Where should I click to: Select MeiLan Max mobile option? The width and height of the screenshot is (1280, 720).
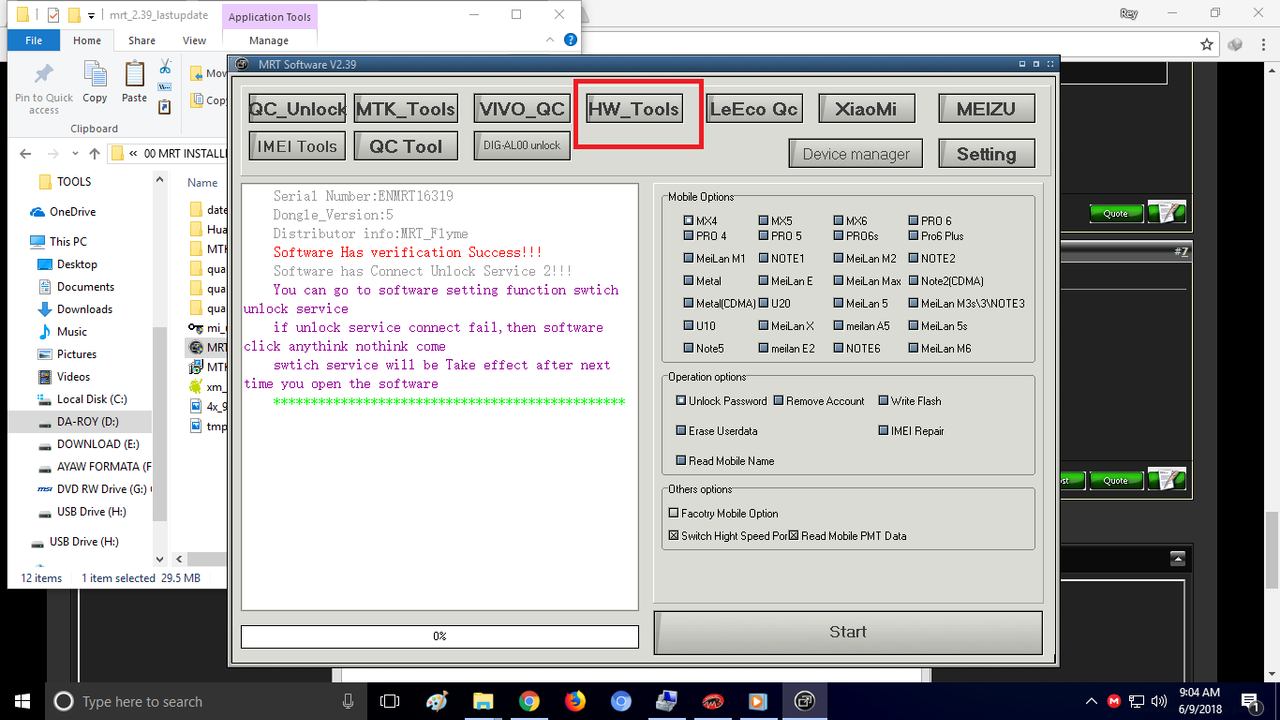coord(867,281)
